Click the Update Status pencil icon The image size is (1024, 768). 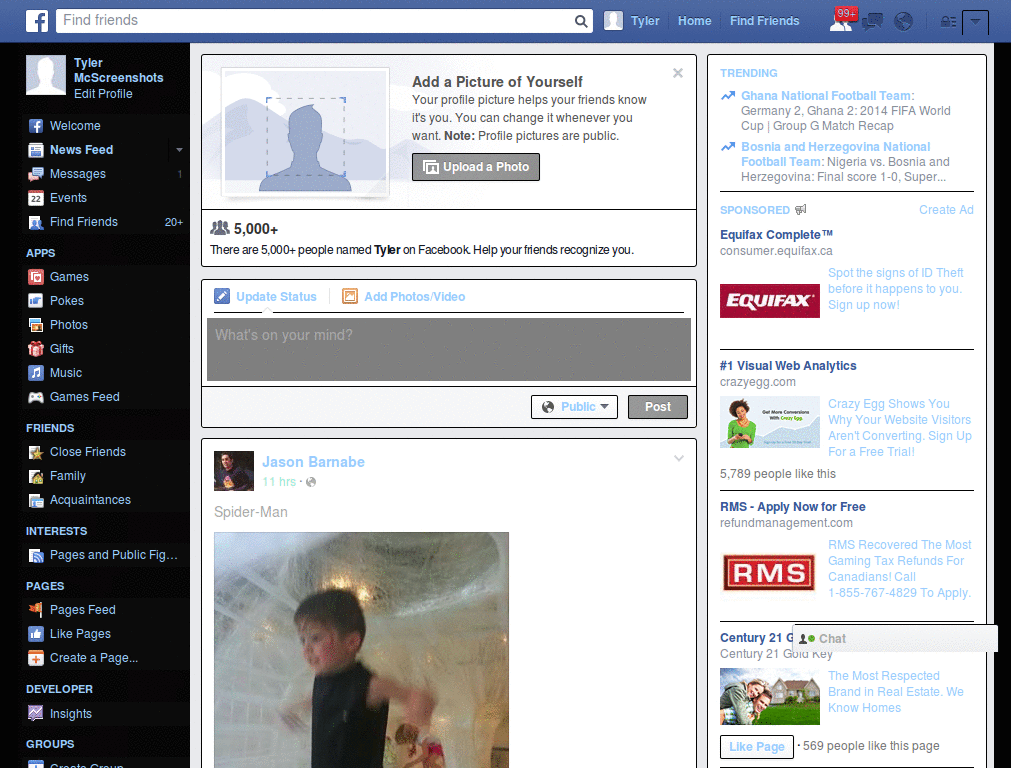click(222, 296)
